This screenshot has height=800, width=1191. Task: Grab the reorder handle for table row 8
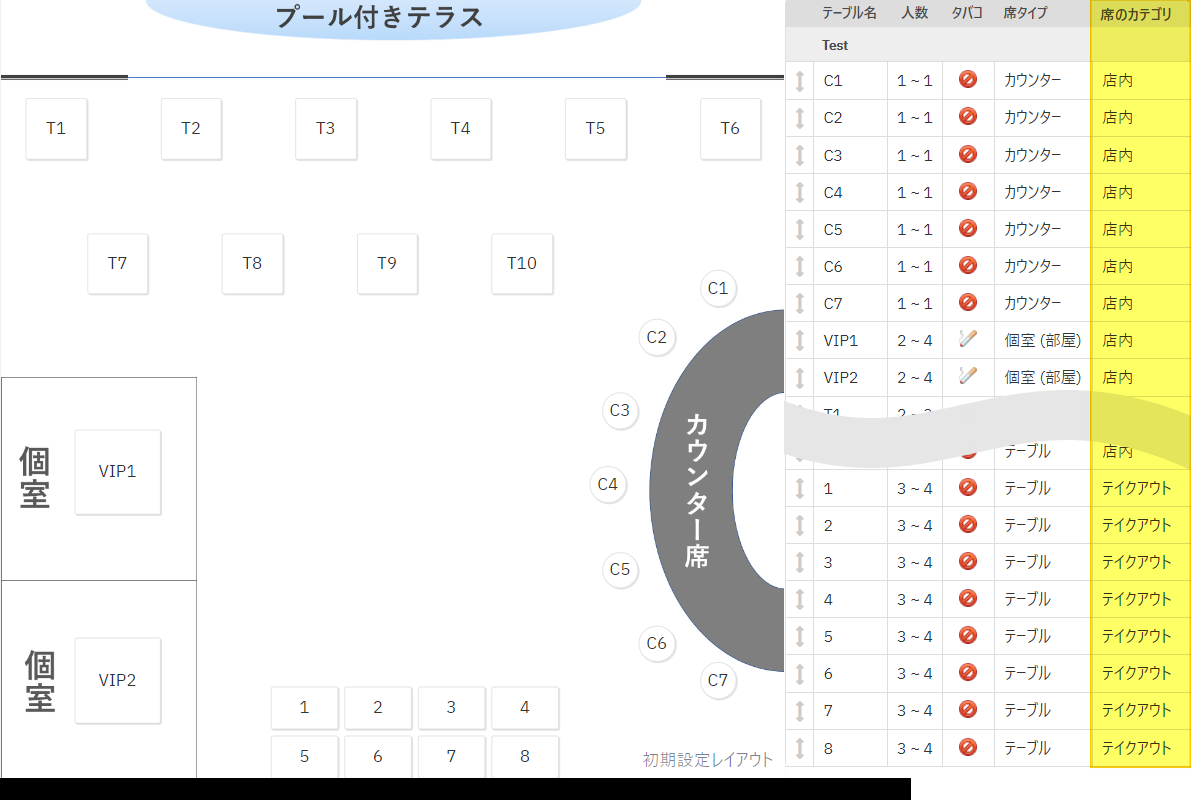point(800,748)
